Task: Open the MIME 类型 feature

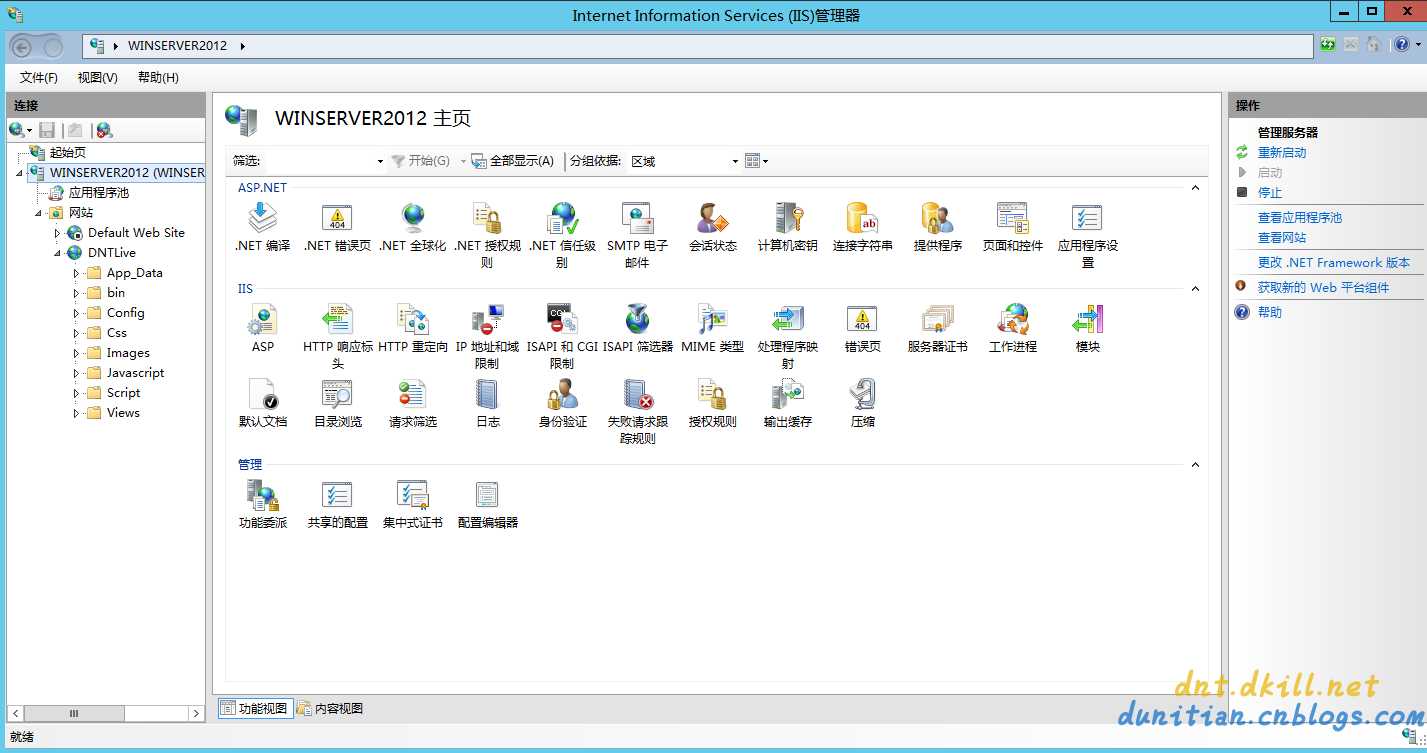Action: click(713, 328)
